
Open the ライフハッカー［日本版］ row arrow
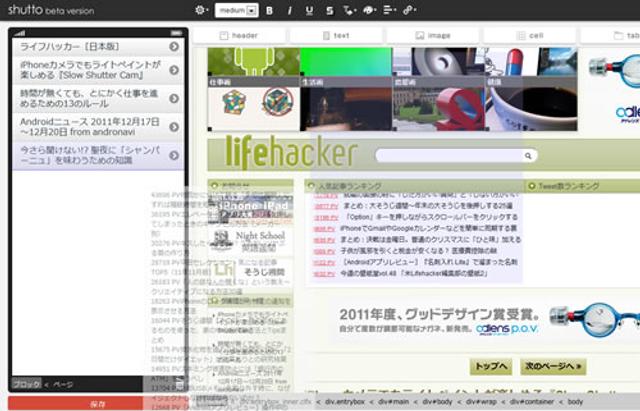(x=174, y=47)
